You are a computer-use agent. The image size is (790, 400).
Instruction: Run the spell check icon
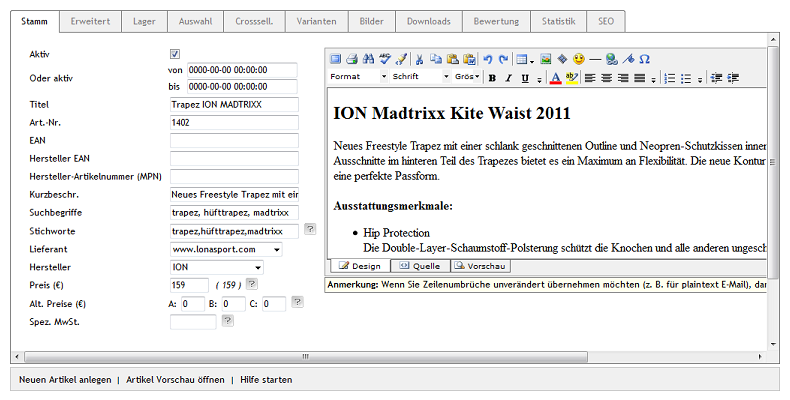(x=385, y=59)
